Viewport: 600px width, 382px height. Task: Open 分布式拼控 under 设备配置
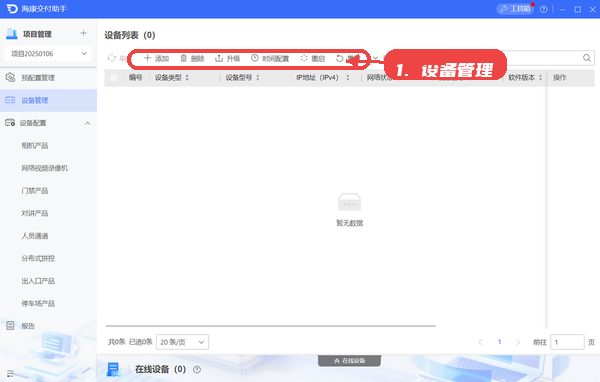(38, 258)
